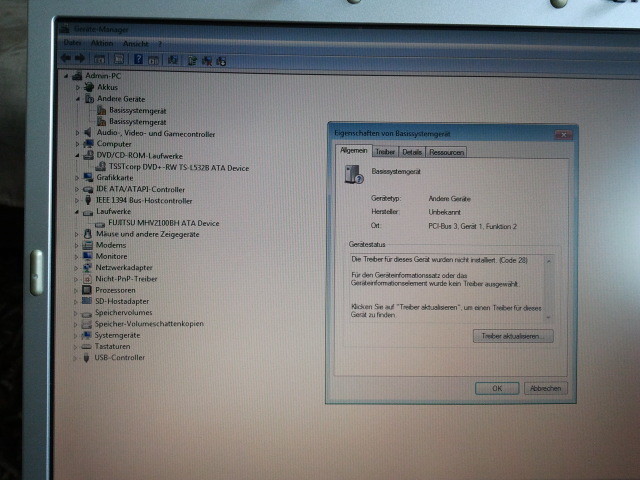This screenshot has height=480, width=640.
Task: Click Abbrechen in properties dialog
Action: pyautogui.click(x=545, y=389)
